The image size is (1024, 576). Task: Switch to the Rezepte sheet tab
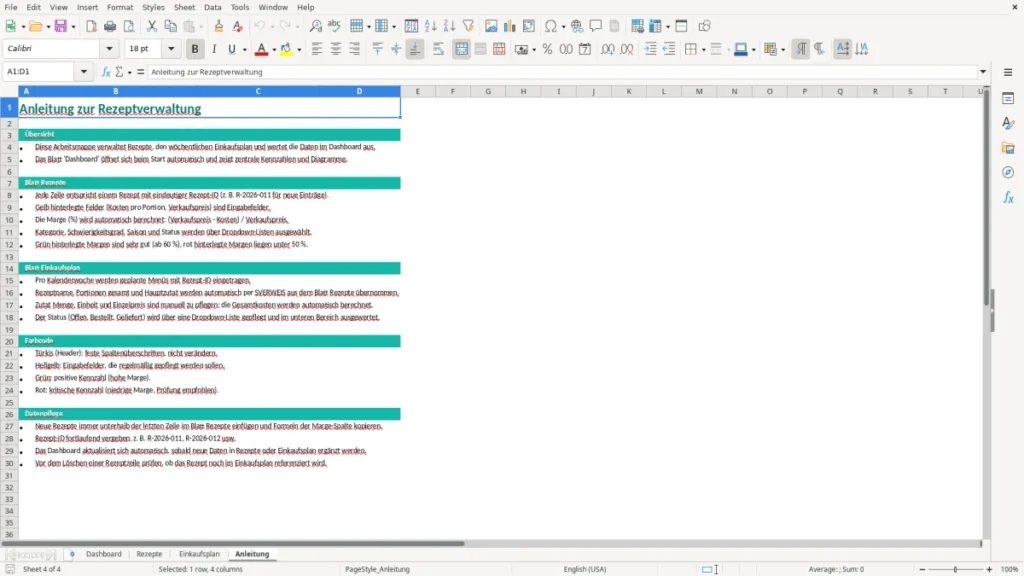tap(149, 554)
